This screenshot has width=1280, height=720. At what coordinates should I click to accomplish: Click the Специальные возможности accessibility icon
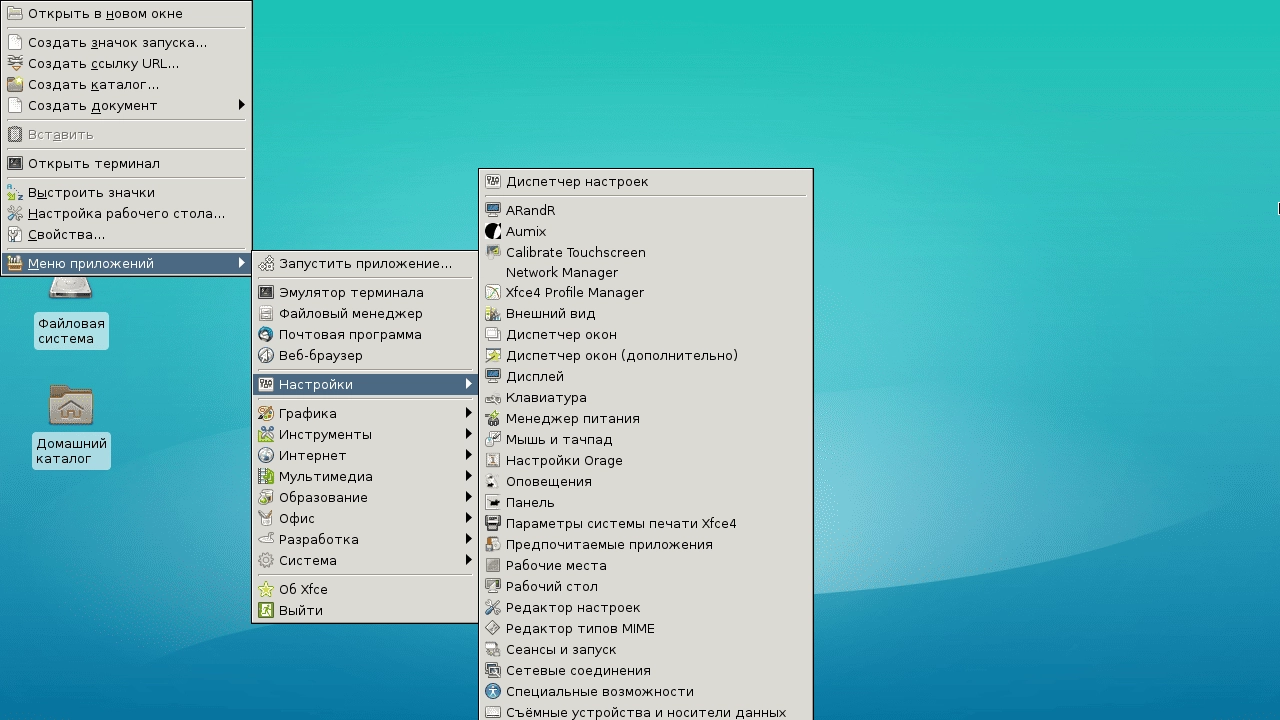(493, 691)
